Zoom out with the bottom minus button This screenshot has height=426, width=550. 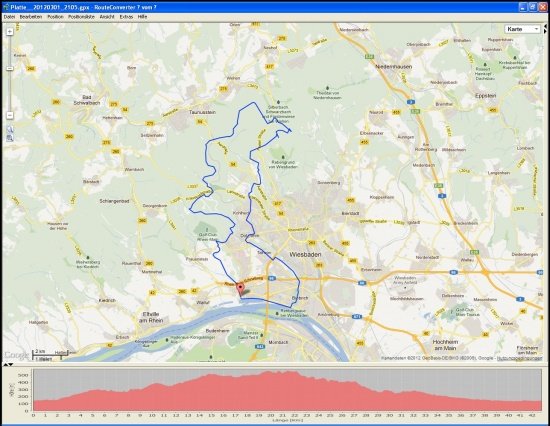click(10, 115)
